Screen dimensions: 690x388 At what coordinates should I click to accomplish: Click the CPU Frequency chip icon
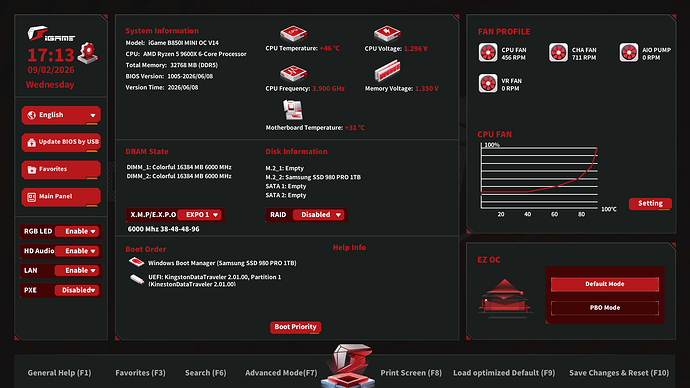pos(294,73)
